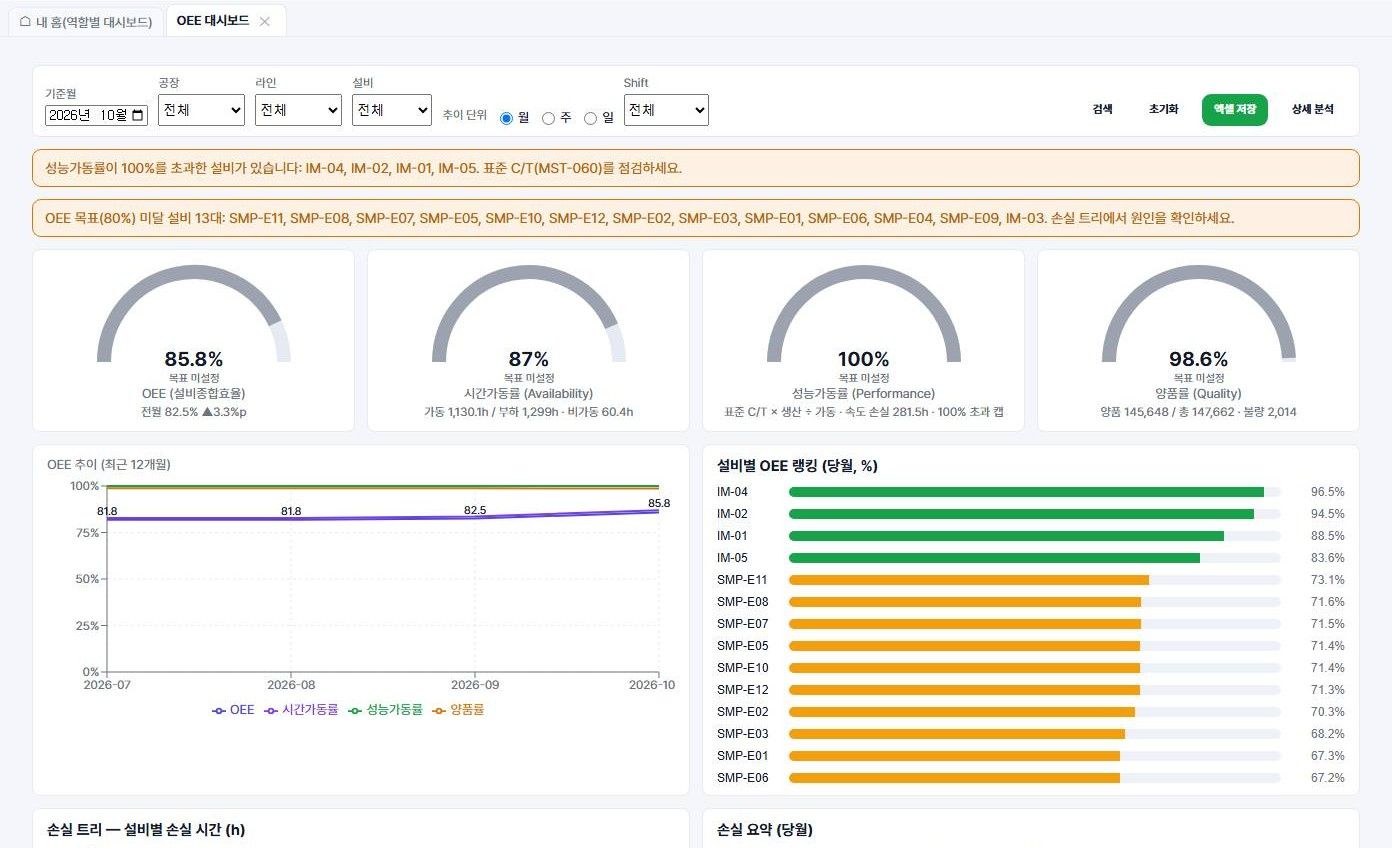Click the 검색 button
The image size is (1392, 848).
tap(1102, 110)
